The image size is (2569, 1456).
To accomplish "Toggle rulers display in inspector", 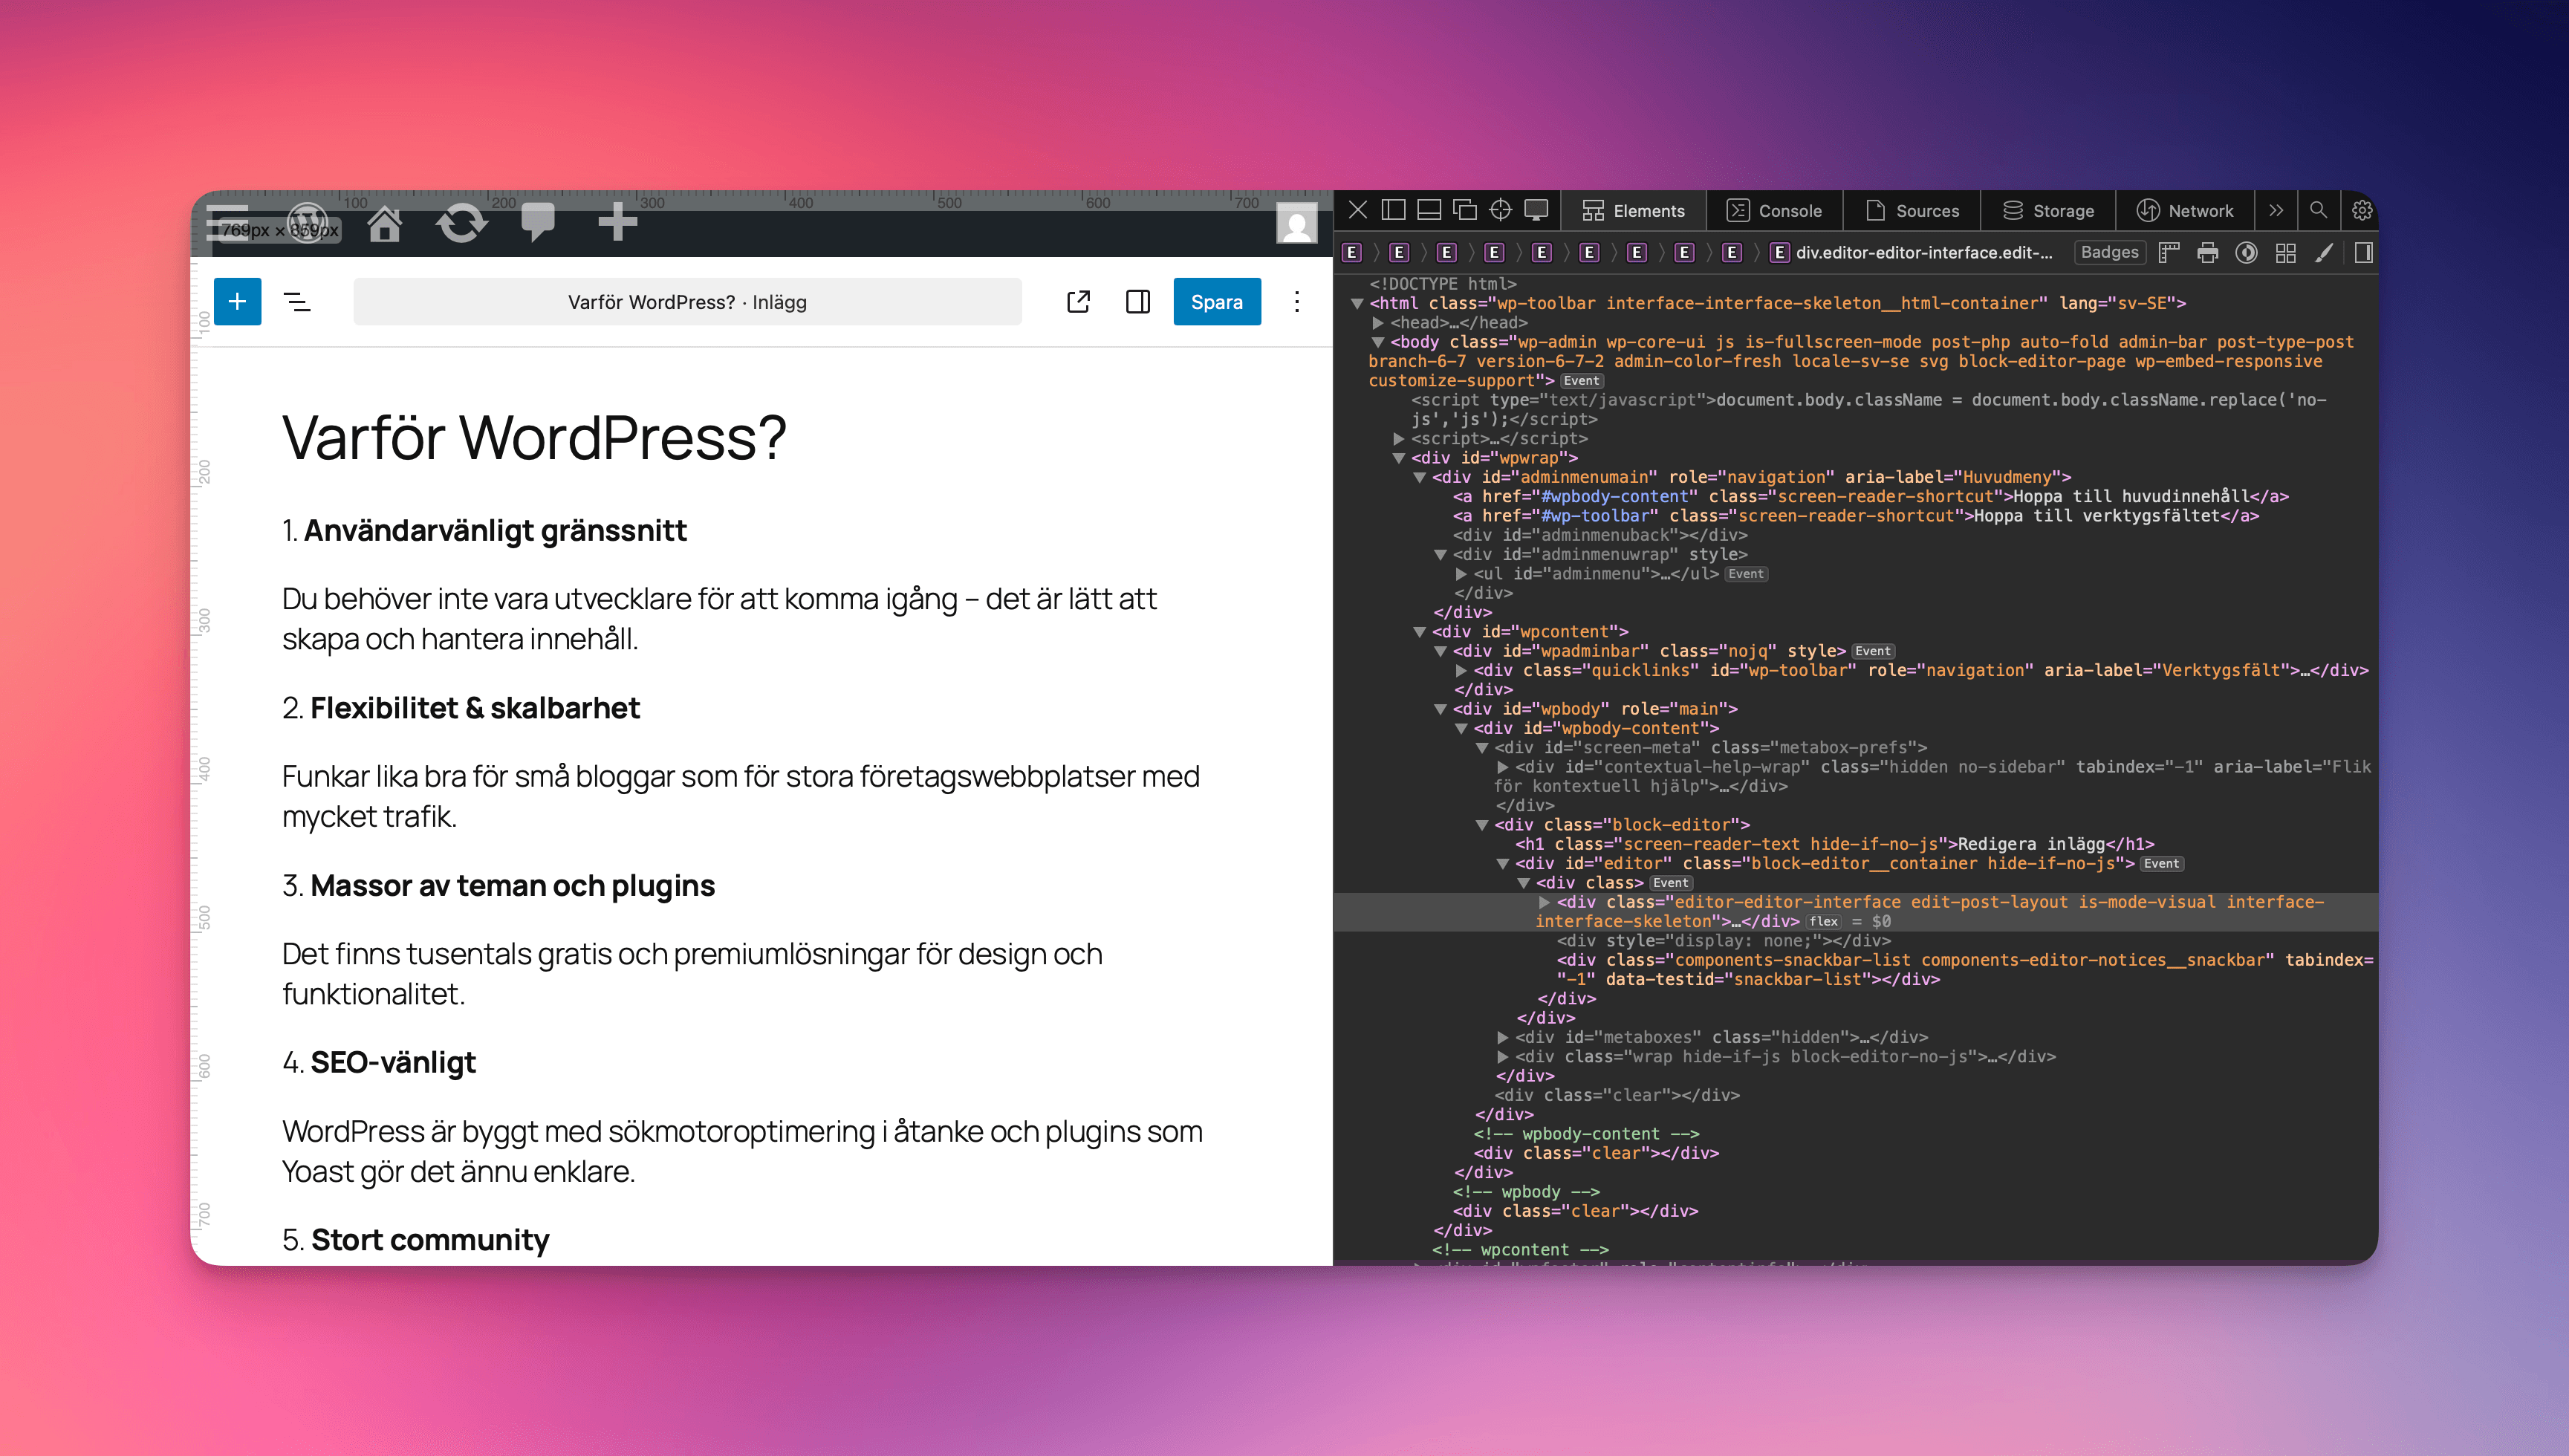I will tap(2168, 252).
